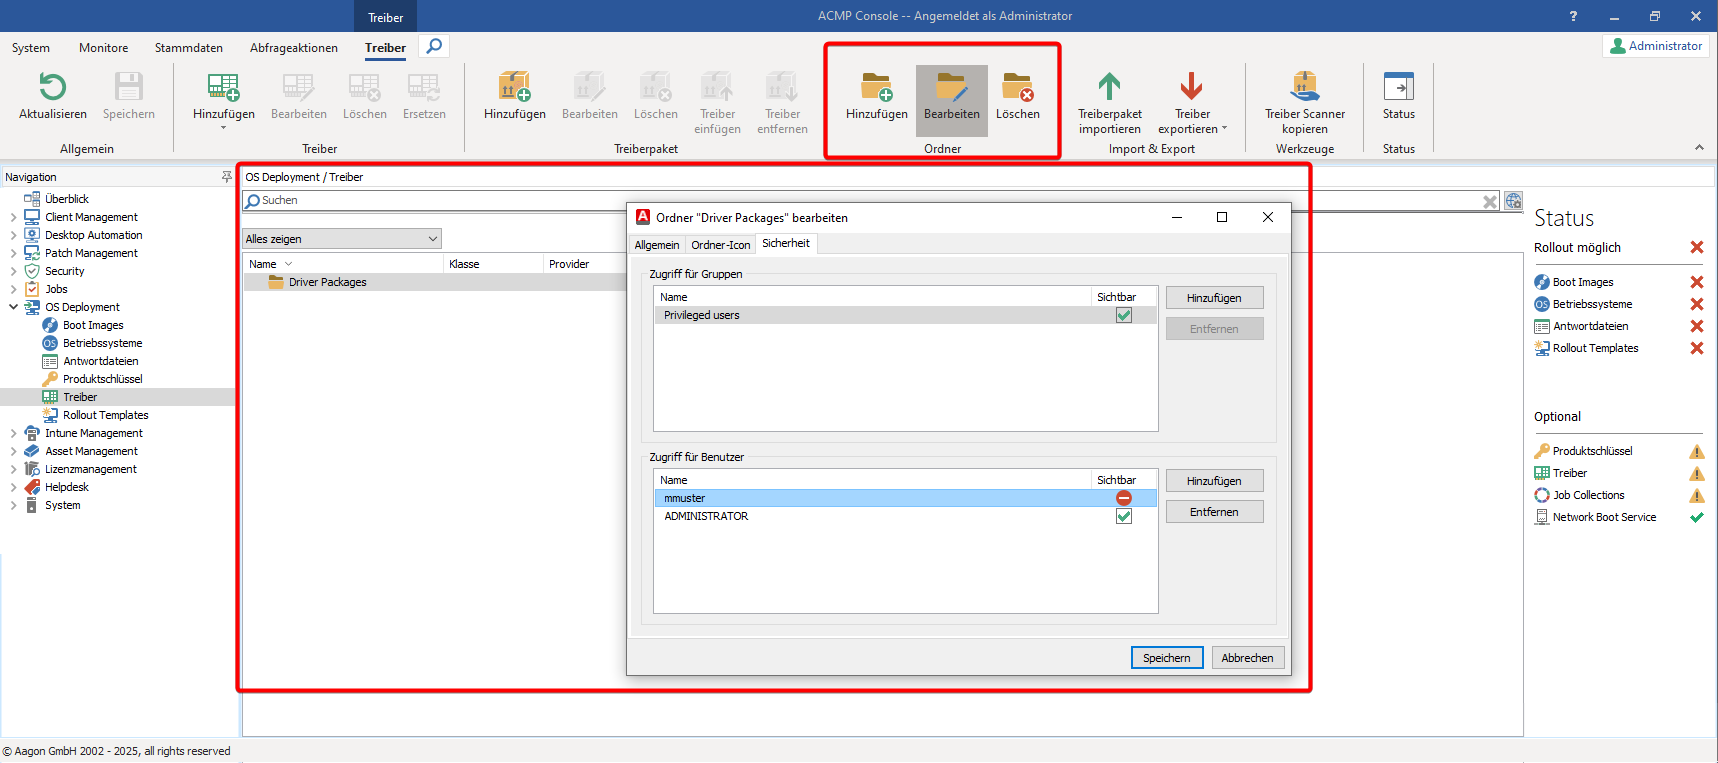Toggle Sichtbar checkbox for Privileged users
The height and width of the screenshot is (763, 1718).
coord(1124,315)
